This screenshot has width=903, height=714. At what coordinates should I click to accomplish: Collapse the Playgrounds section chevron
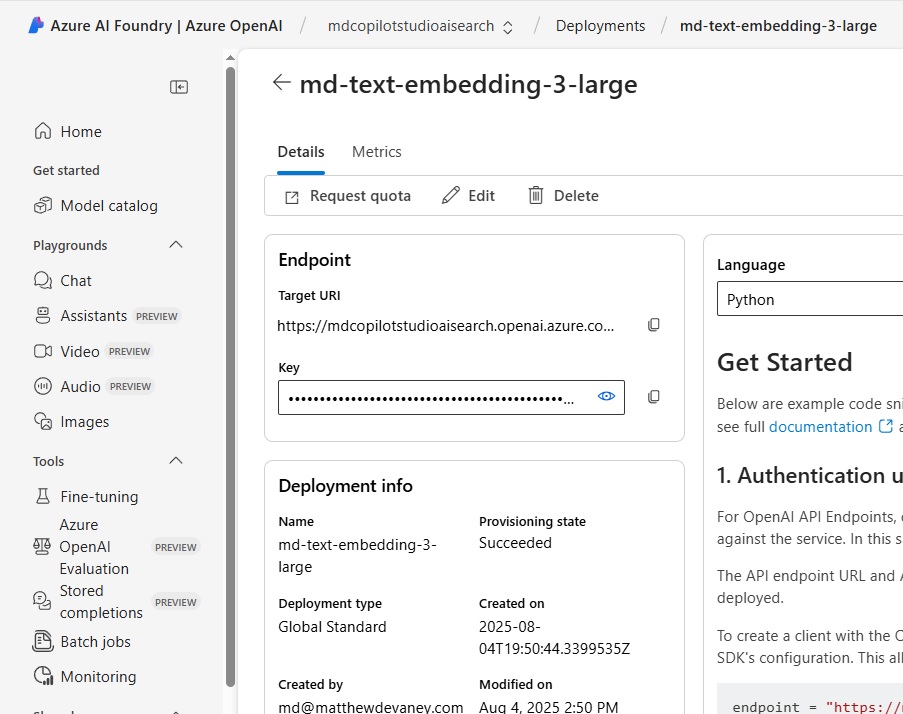point(176,245)
